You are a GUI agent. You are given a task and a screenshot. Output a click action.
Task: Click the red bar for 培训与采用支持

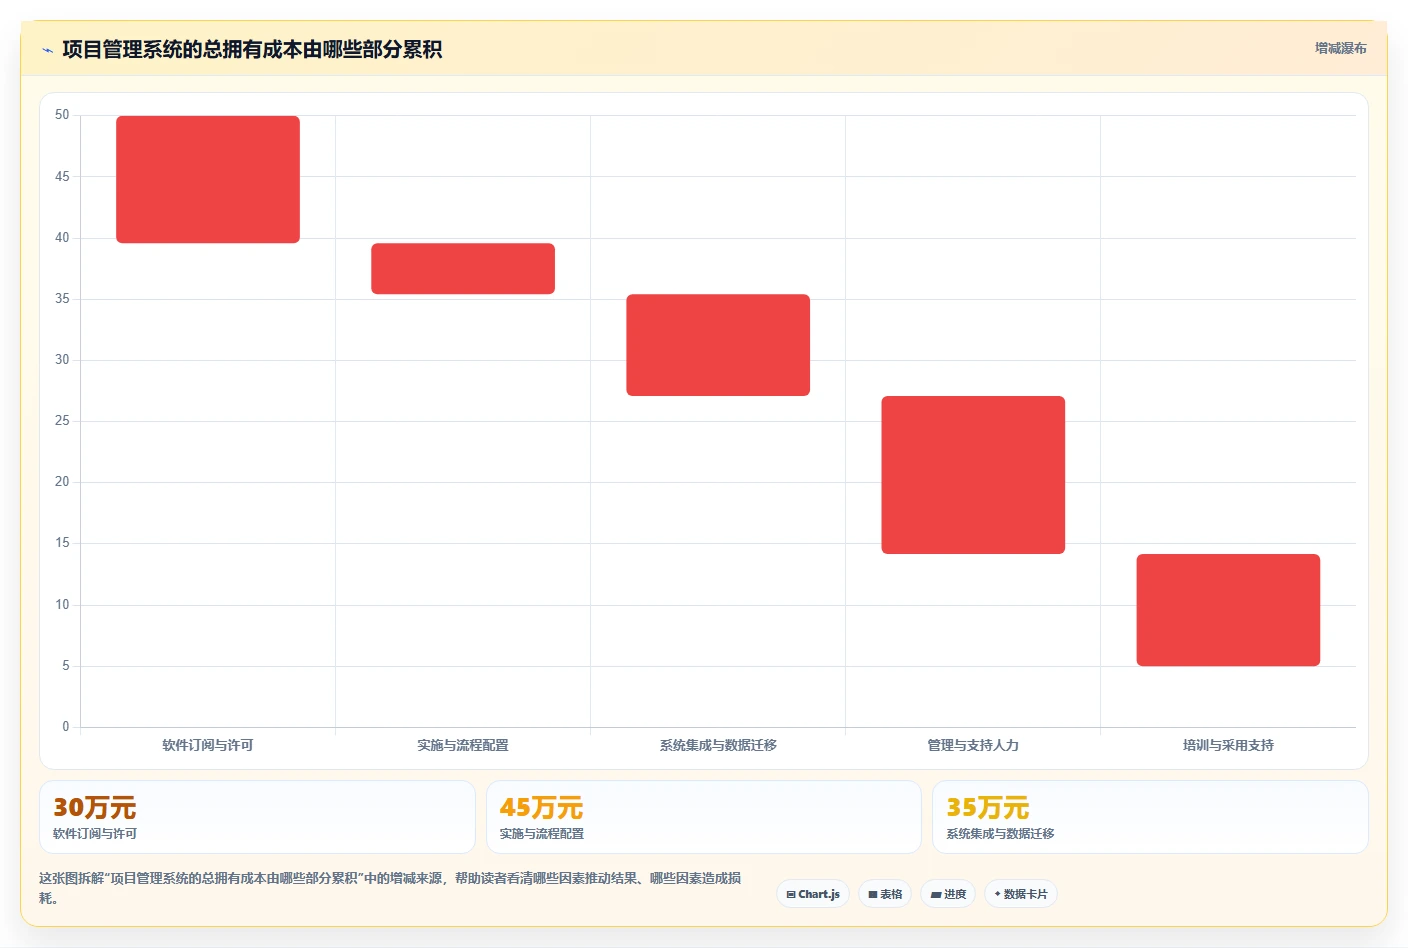(1228, 610)
